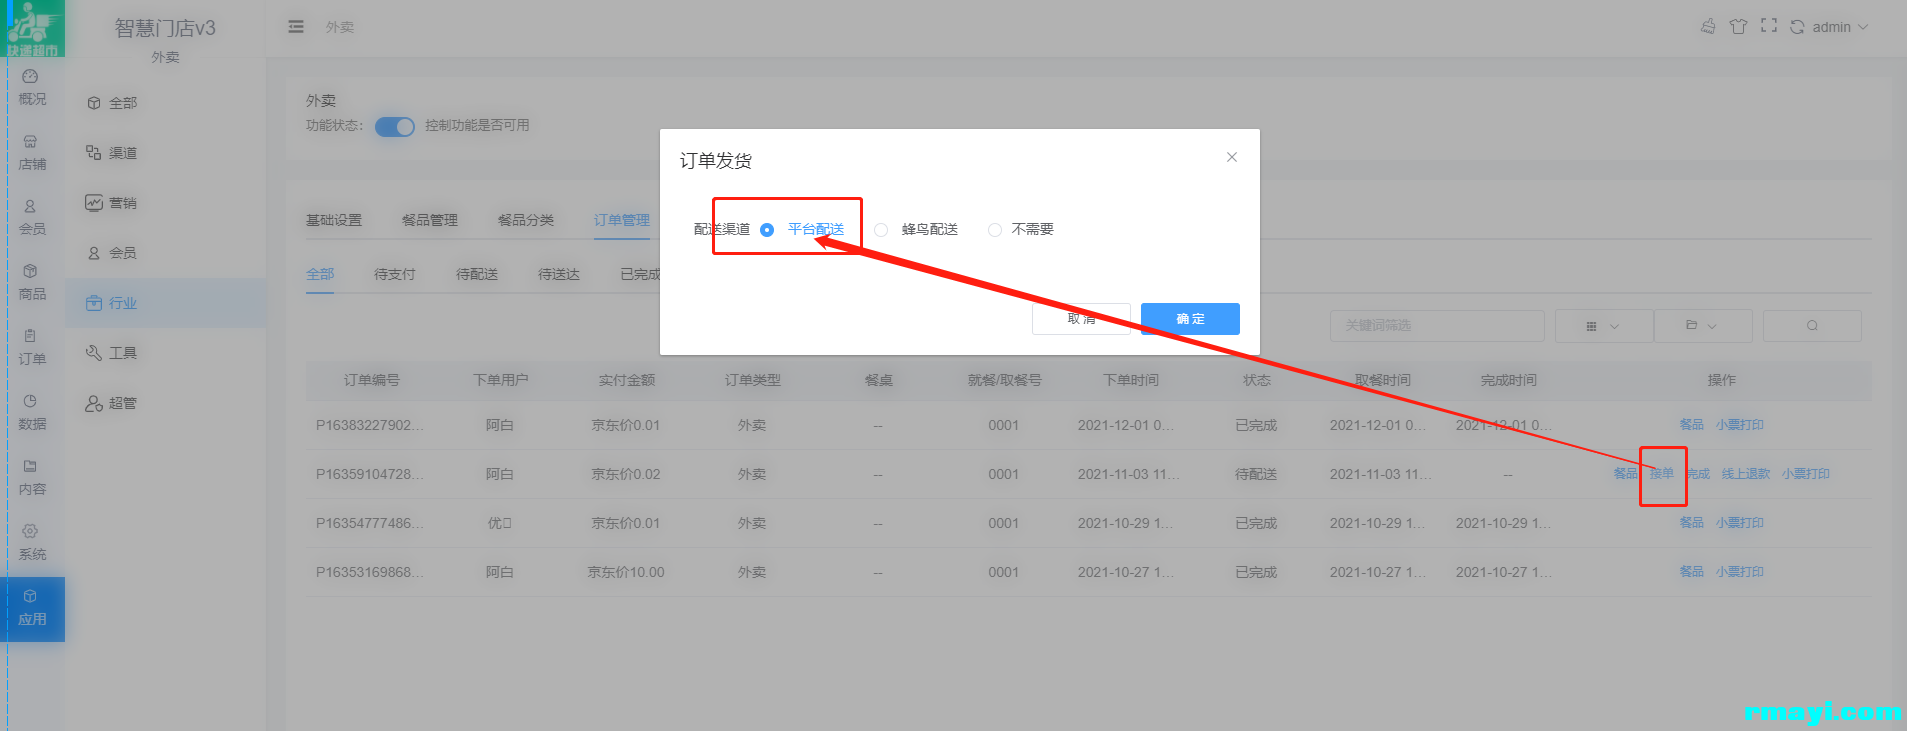Select the 蜂鸟配送 radio option
The image size is (1907, 731).
tap(881, 230)
